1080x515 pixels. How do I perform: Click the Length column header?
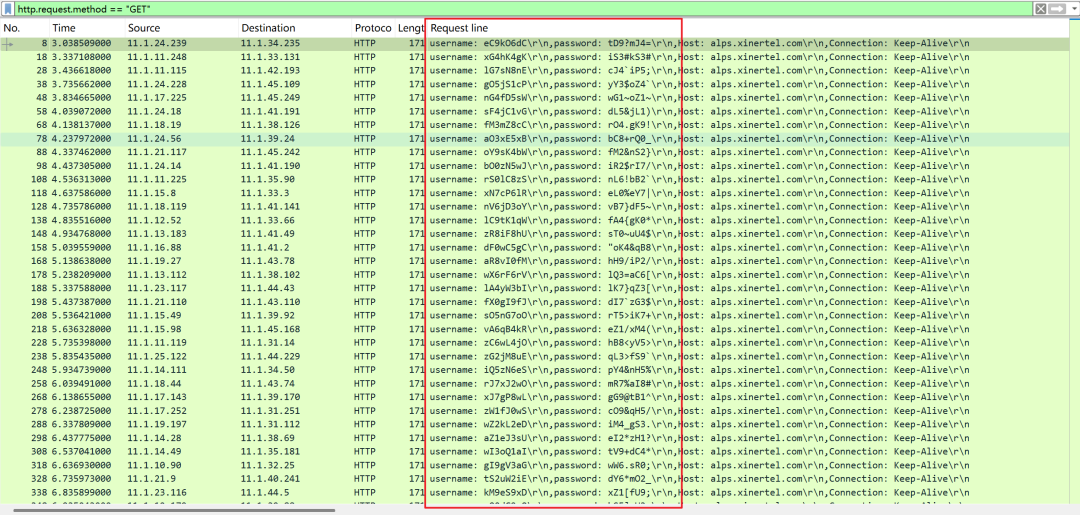coord(410,28)
